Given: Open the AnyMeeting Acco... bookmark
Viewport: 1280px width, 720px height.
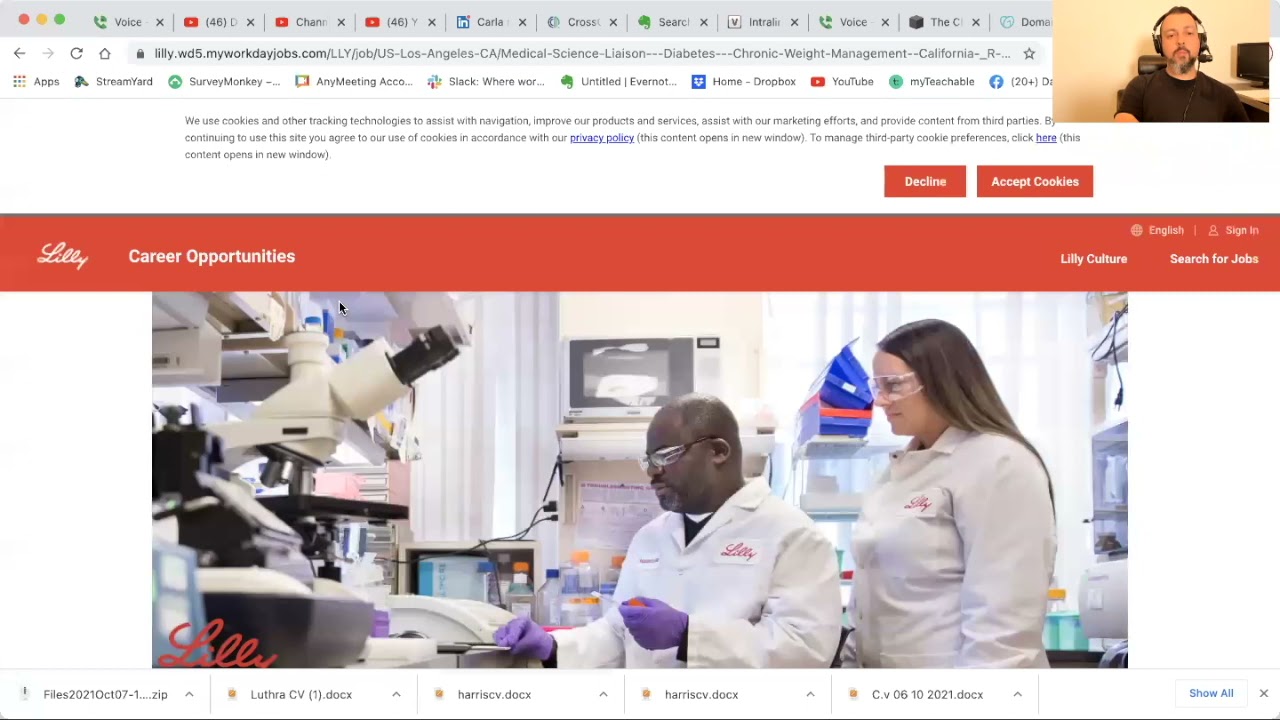Looking at the screenshot, I should click(354, 81).
